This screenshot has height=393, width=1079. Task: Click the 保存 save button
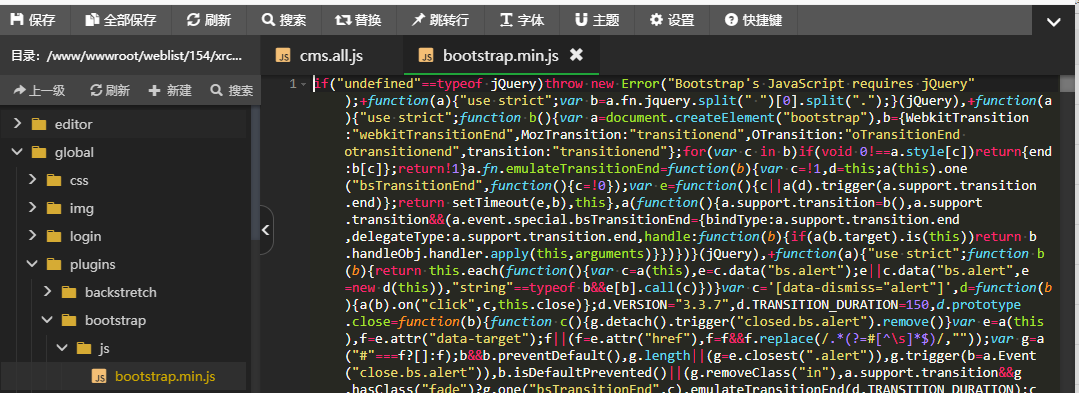pyautogui.click(x=32, y=21)
